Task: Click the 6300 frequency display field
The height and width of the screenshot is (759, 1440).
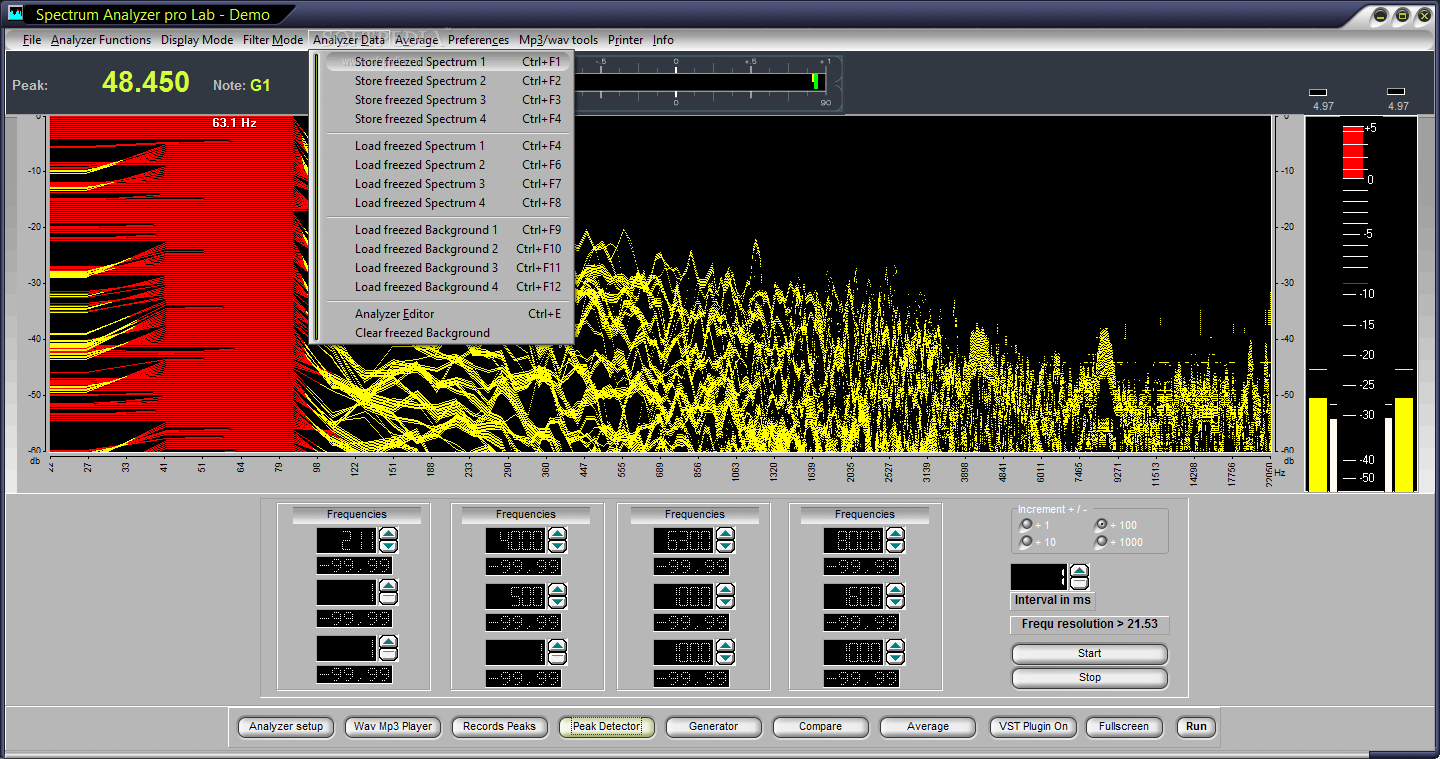Action: (684, 541)
